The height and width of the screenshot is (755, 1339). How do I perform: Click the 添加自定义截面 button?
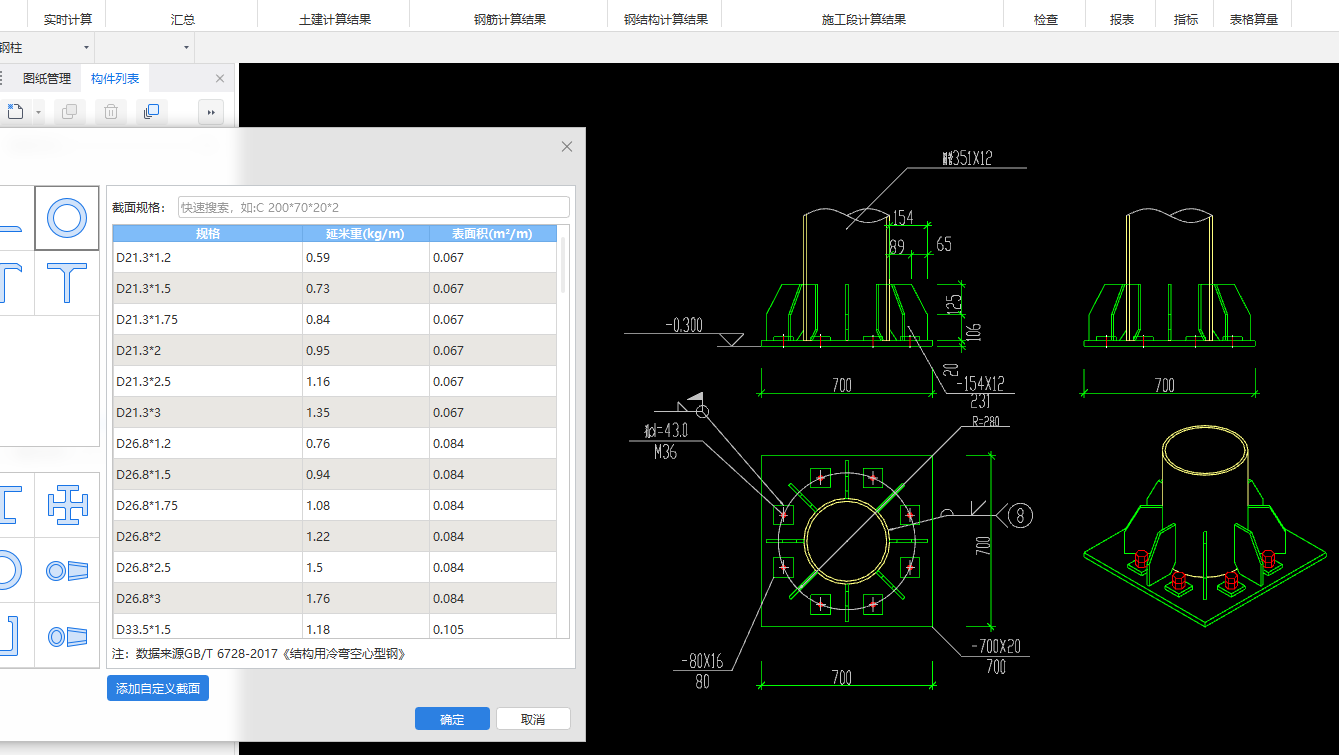(x=158, y=688)
